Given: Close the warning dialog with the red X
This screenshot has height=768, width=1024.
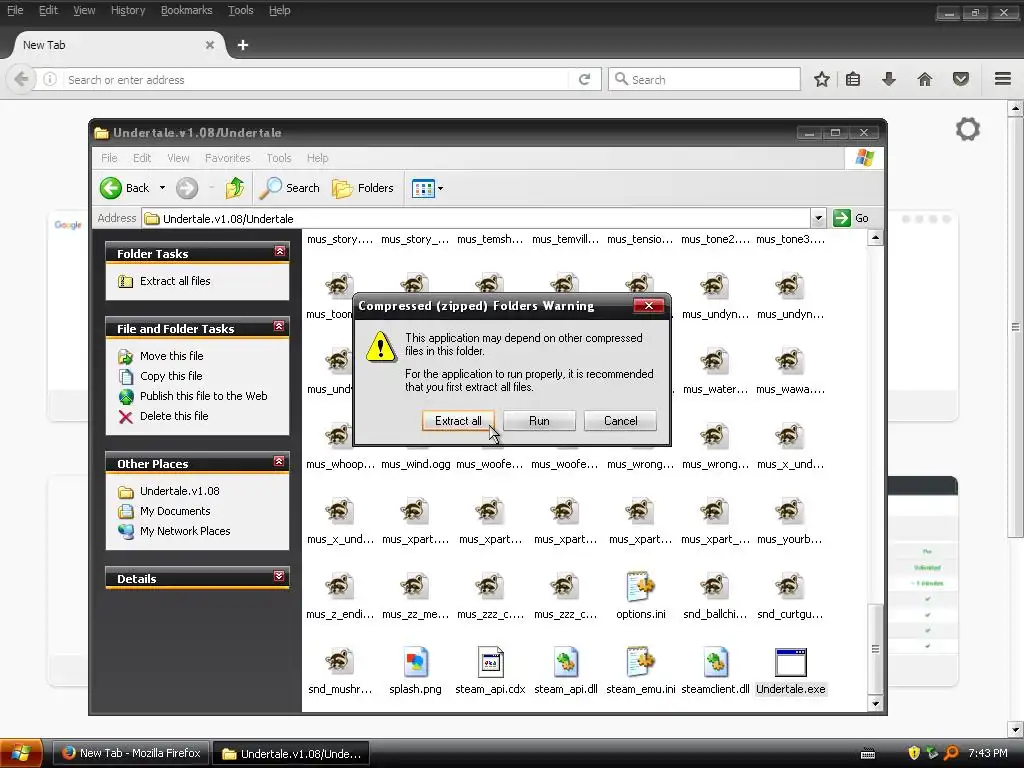Looking at the screenshot, I should [x=648, y=306].
